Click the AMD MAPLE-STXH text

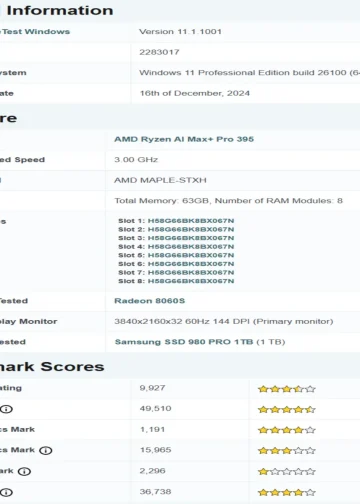point(160,180)
